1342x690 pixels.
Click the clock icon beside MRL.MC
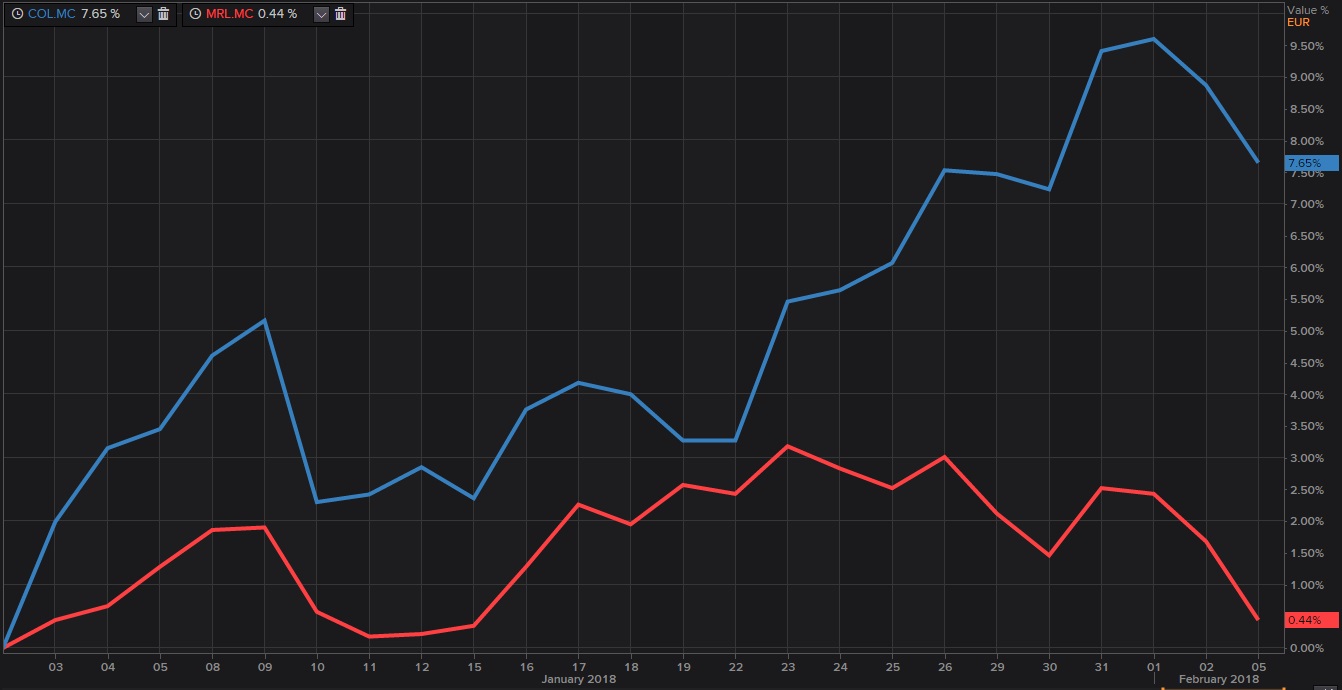click(195, 14)
